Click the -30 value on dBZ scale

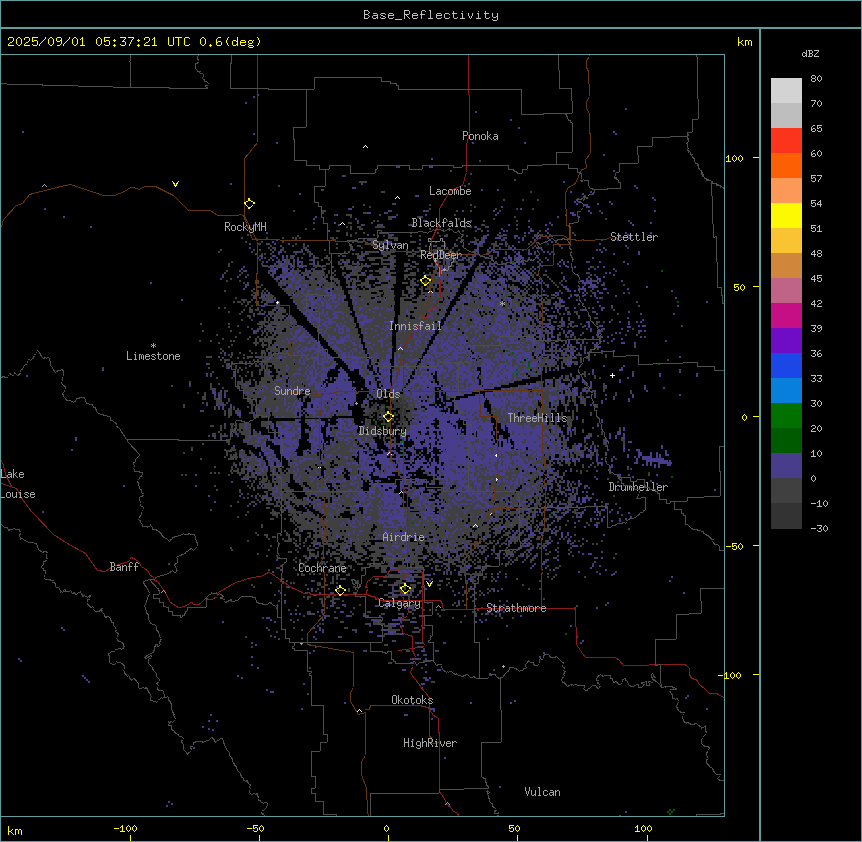[x=819, y=529]
